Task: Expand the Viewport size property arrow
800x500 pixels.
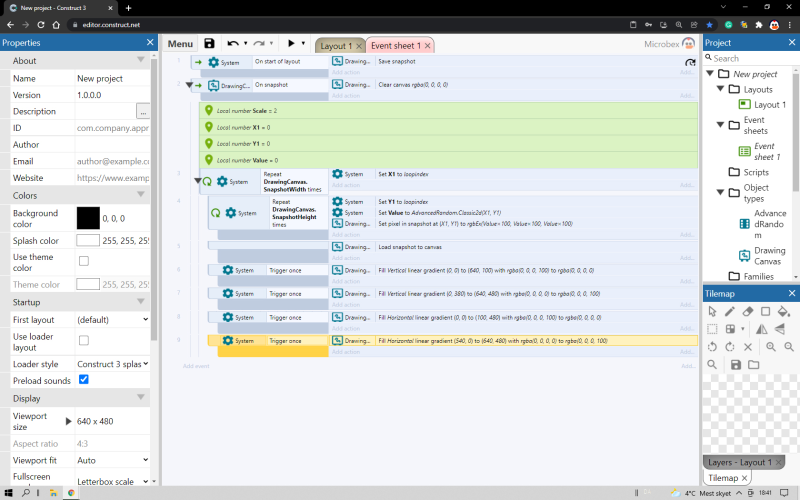Action: click(x=68, y=421)
